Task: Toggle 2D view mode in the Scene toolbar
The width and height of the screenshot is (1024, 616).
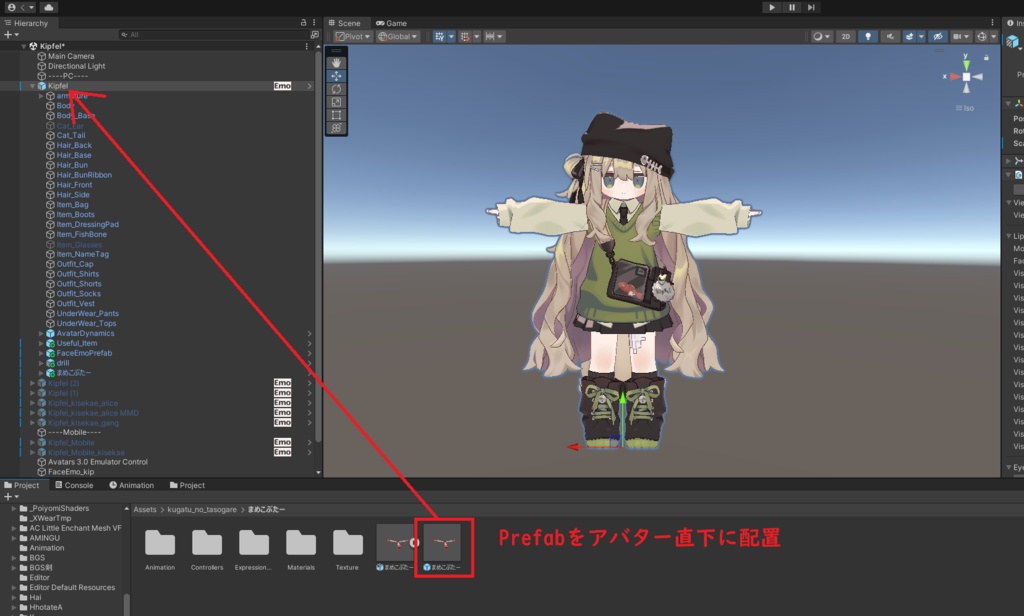Action: (845, 36)
